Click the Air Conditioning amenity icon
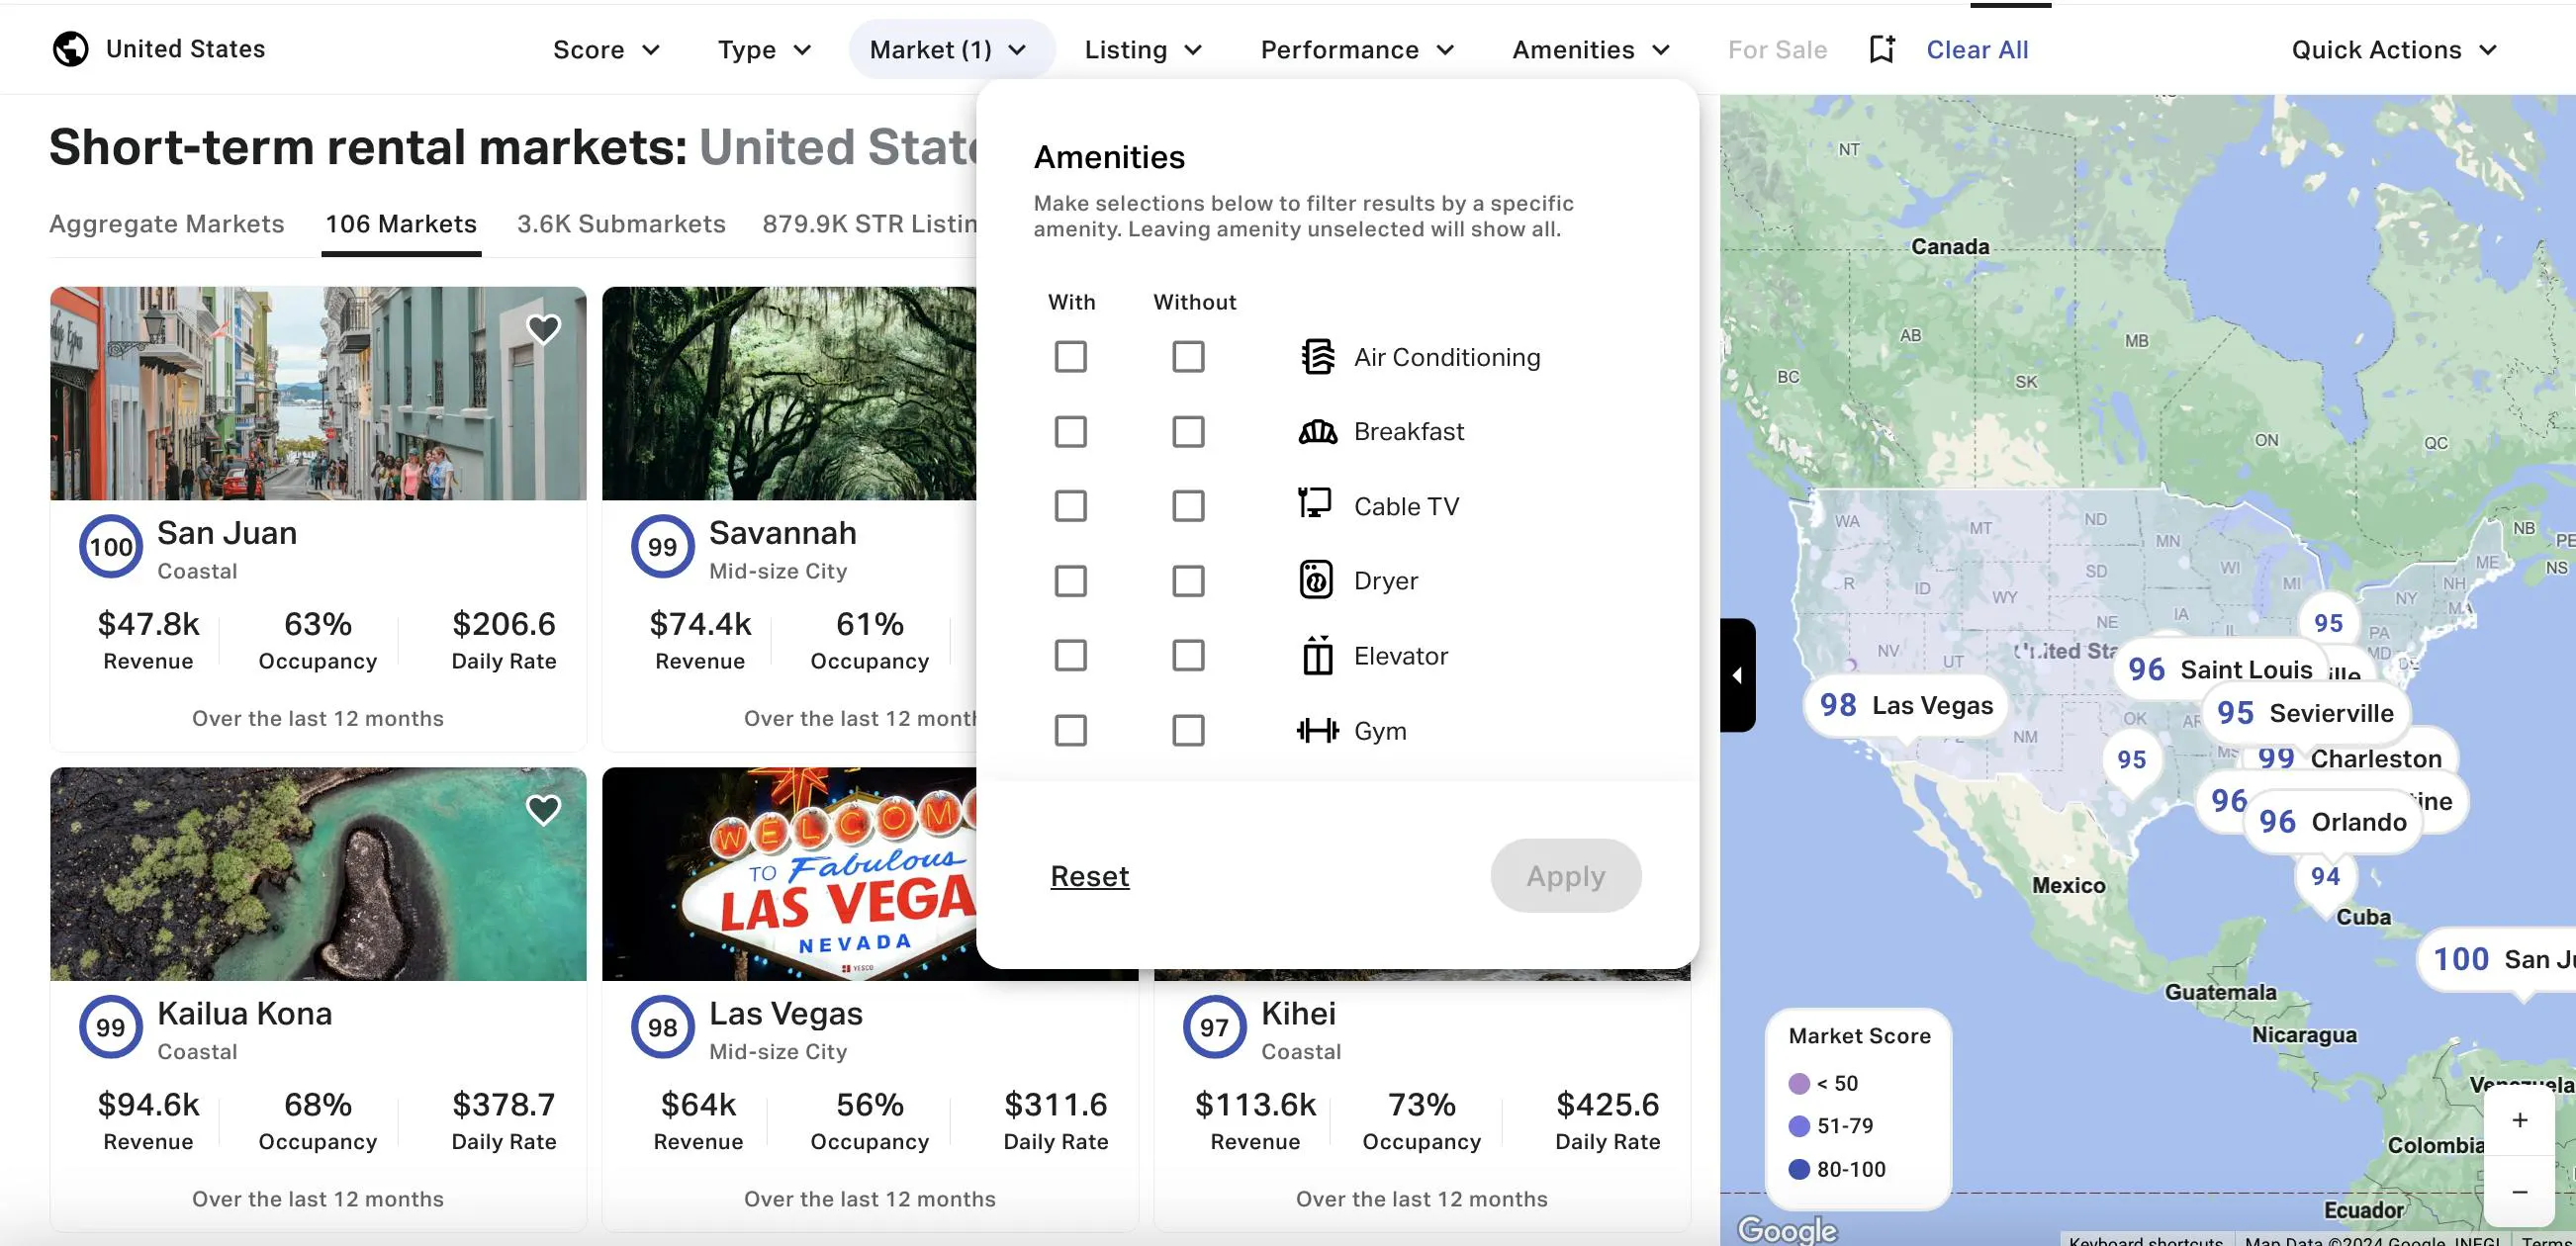The height and width of the screenshot is (1246, 2576). [x=1317, y=357]
